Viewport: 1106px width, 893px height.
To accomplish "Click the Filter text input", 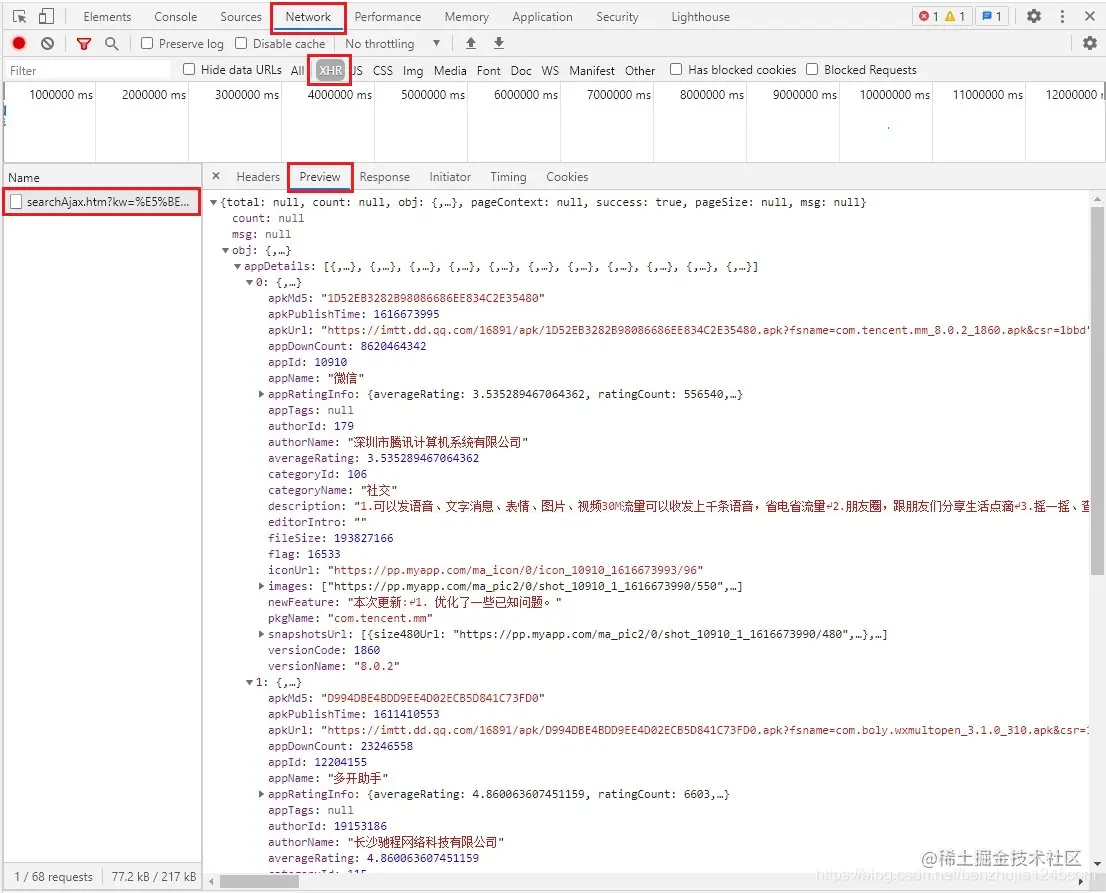I will pos(88,70).
